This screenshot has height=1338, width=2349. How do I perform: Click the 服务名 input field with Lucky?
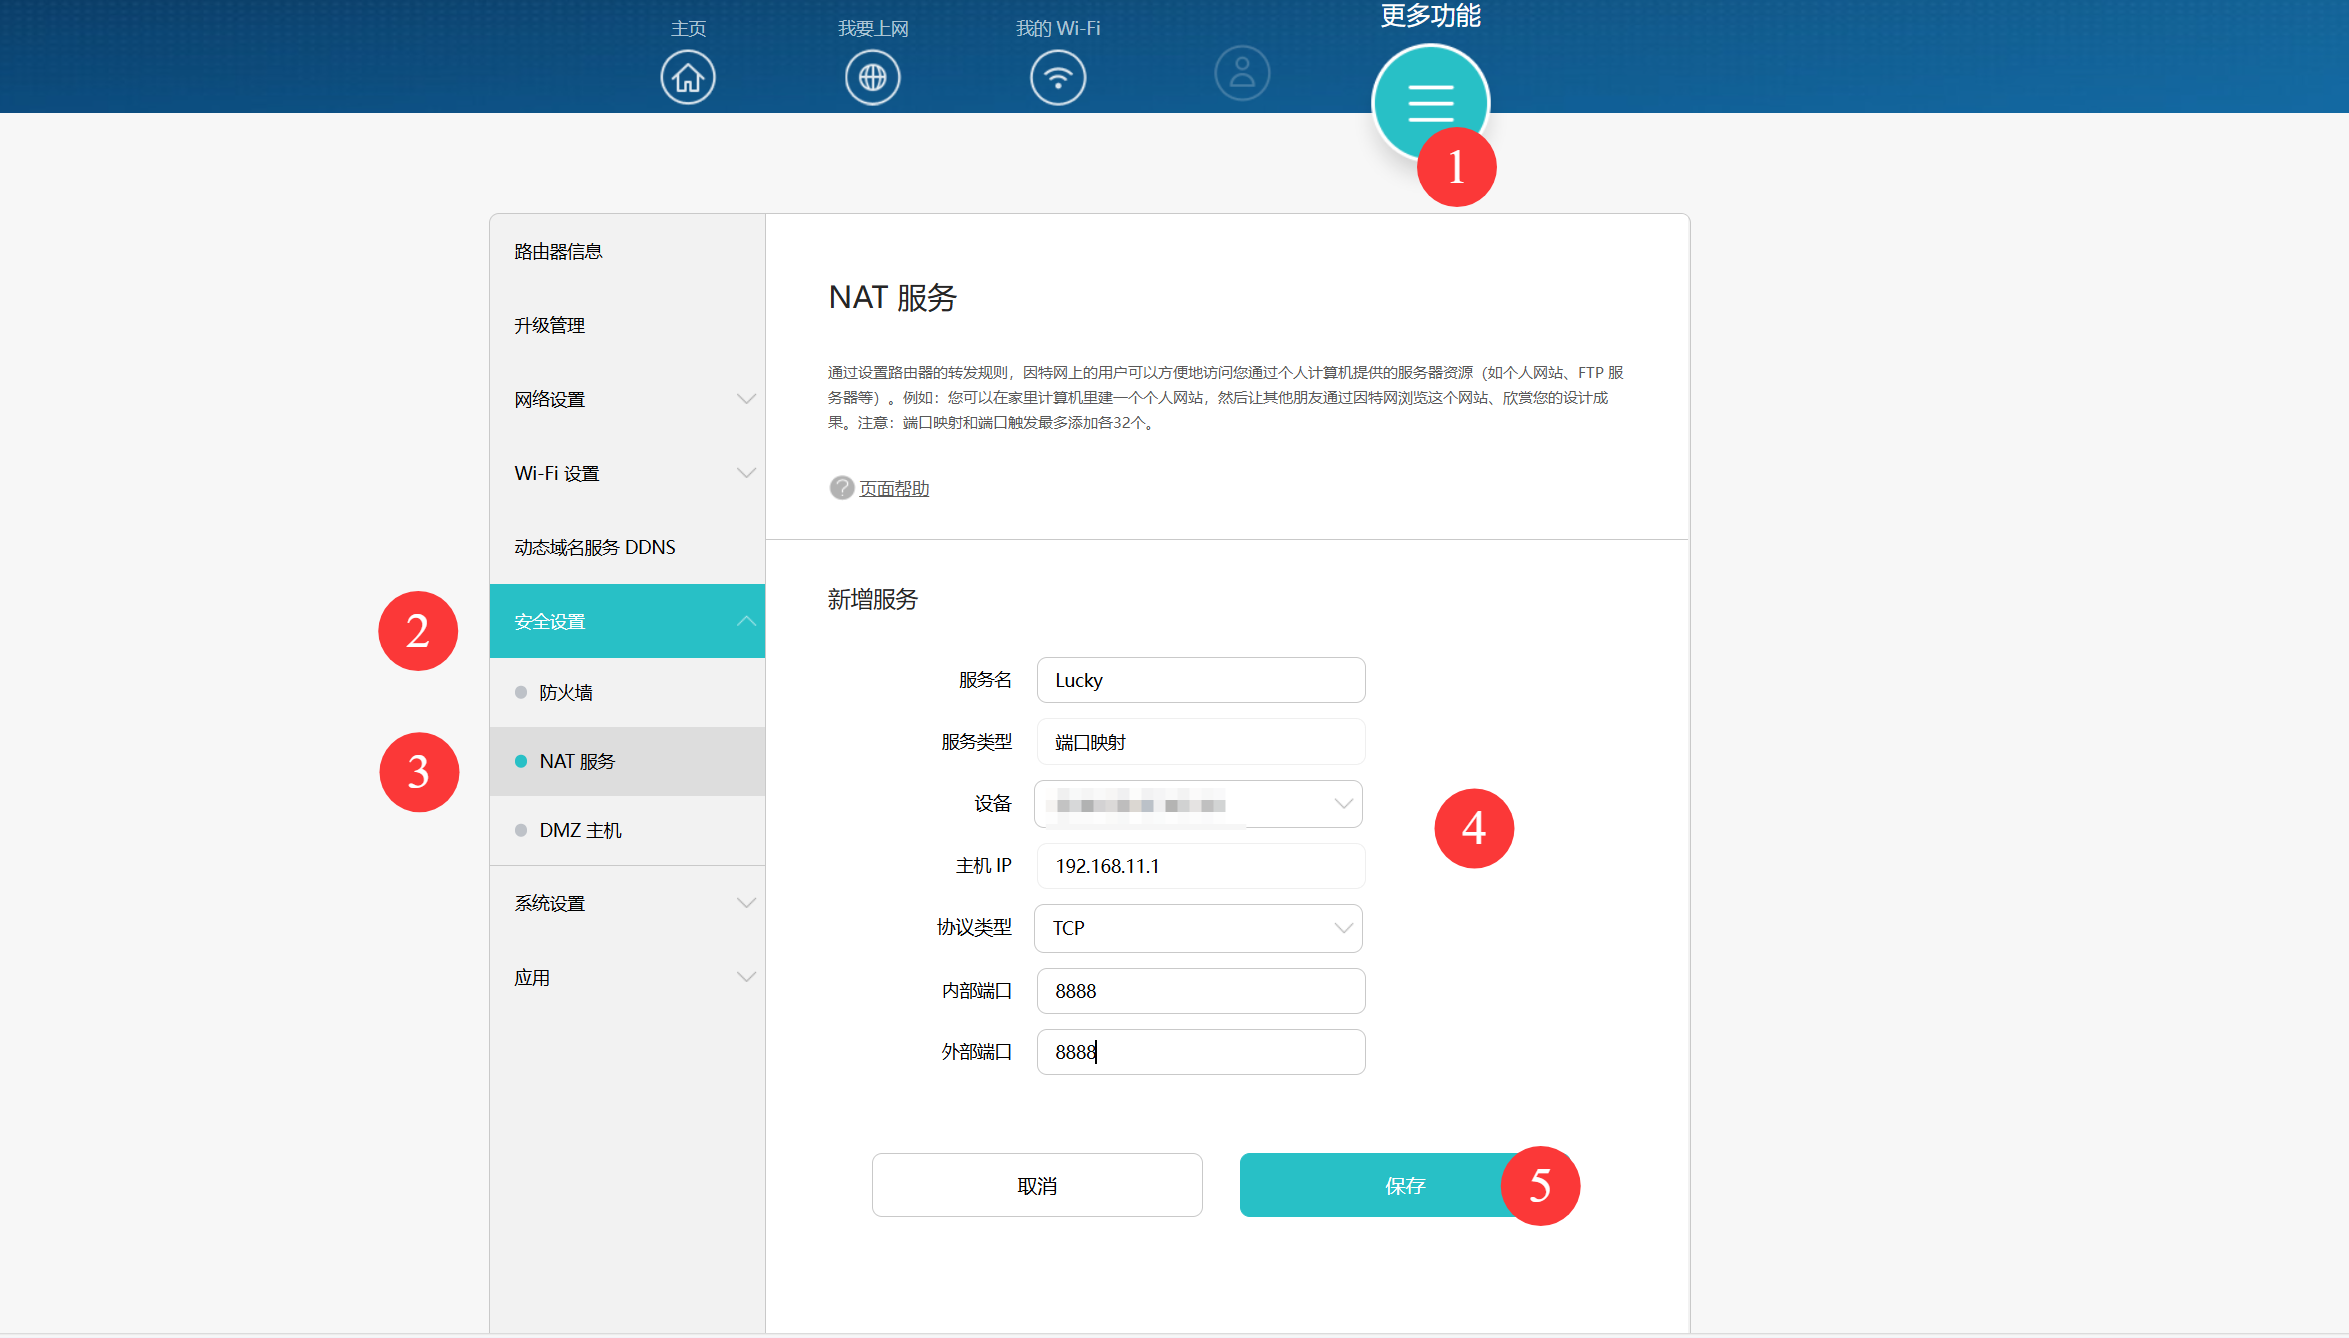pos(1200,680)
